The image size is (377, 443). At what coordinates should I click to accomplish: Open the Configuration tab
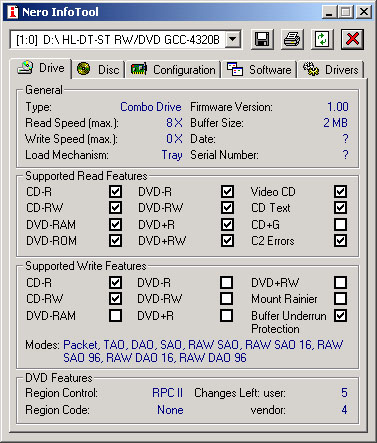pyautogui.click(x=173, y=70)
